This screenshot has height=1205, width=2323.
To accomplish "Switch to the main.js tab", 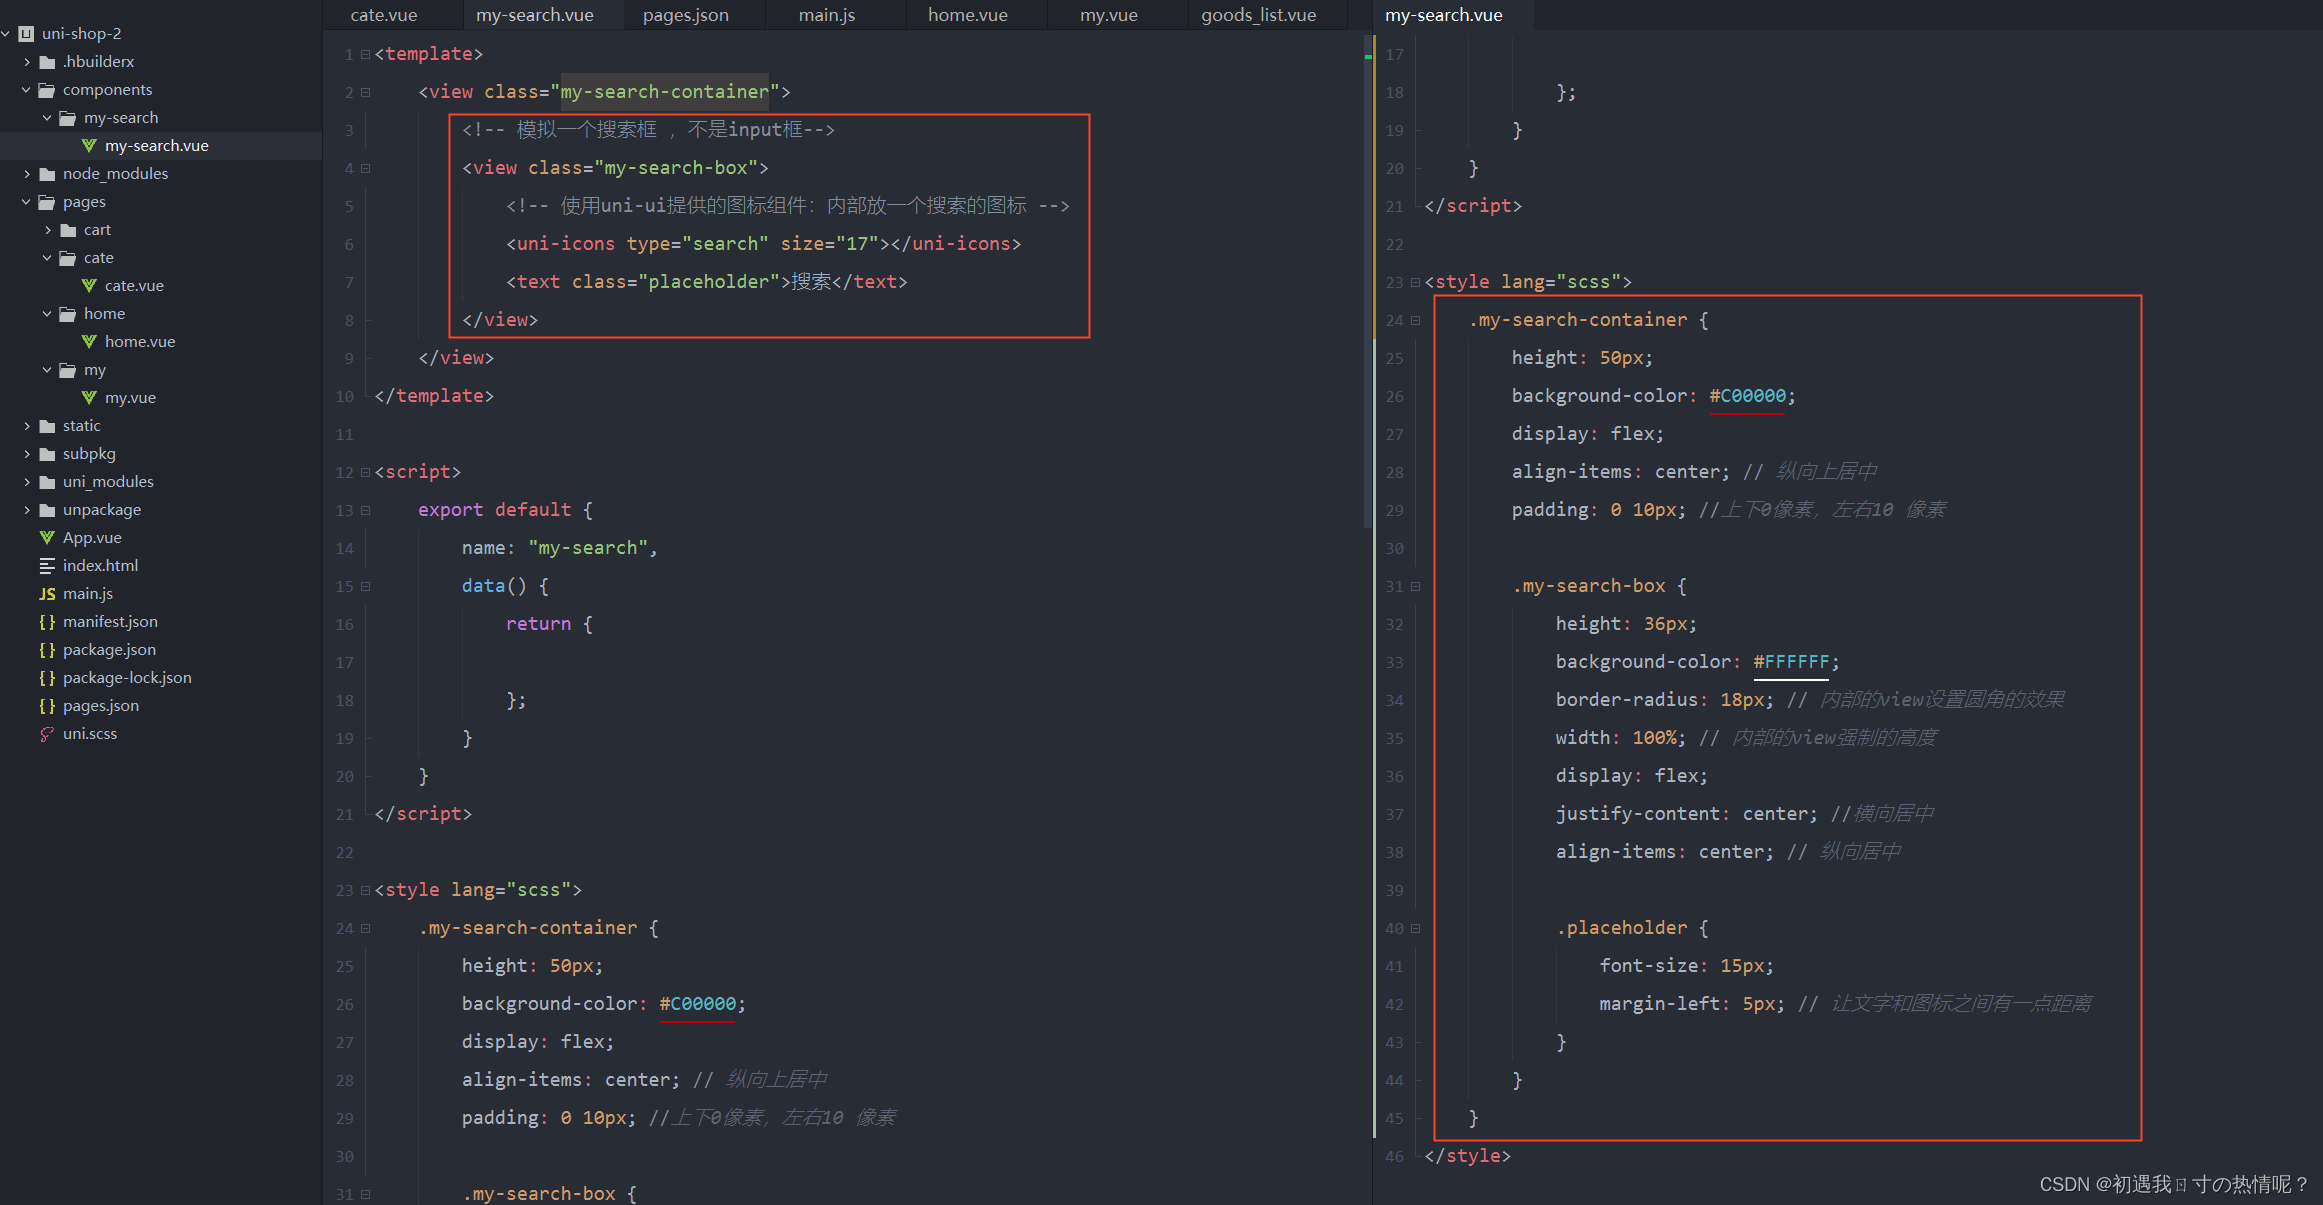I will (827, 15).
